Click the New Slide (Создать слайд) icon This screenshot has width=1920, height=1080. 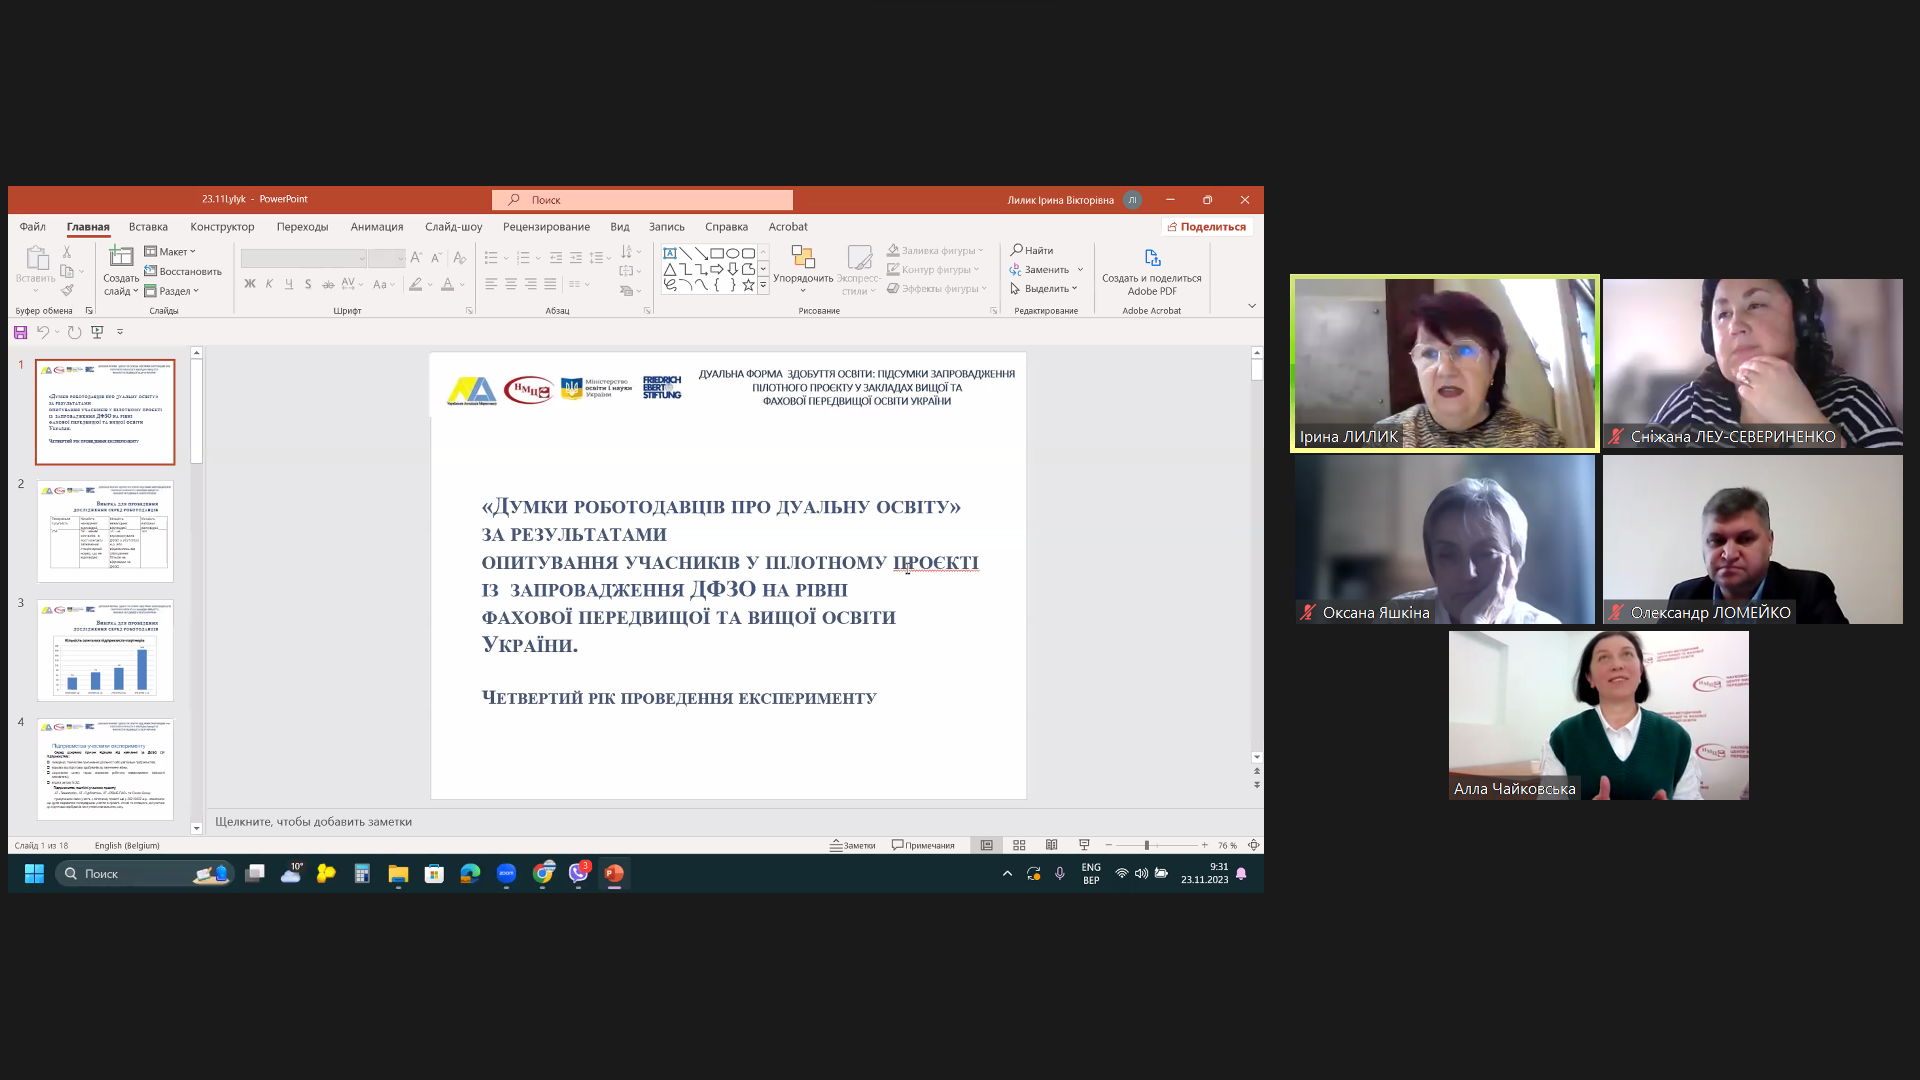pos(121,258)
